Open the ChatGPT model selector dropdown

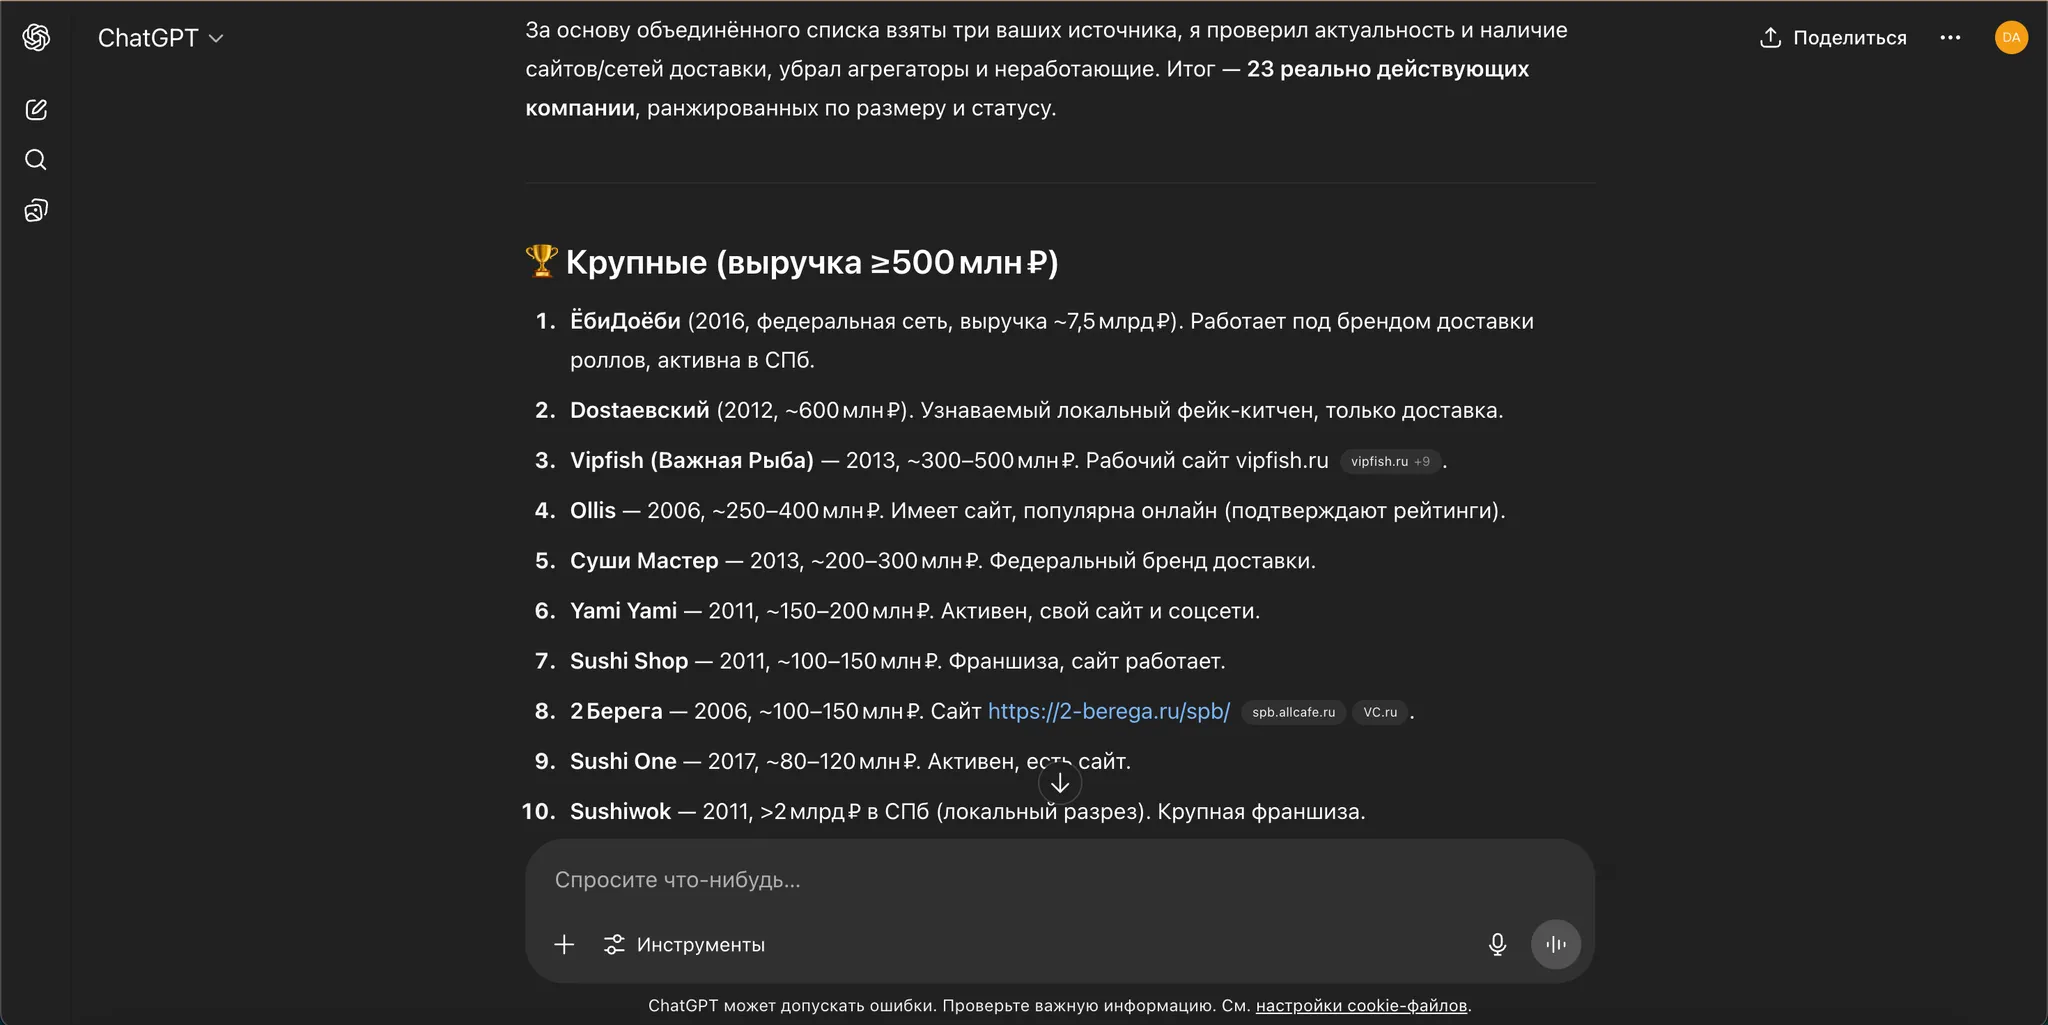click(161, 38)
